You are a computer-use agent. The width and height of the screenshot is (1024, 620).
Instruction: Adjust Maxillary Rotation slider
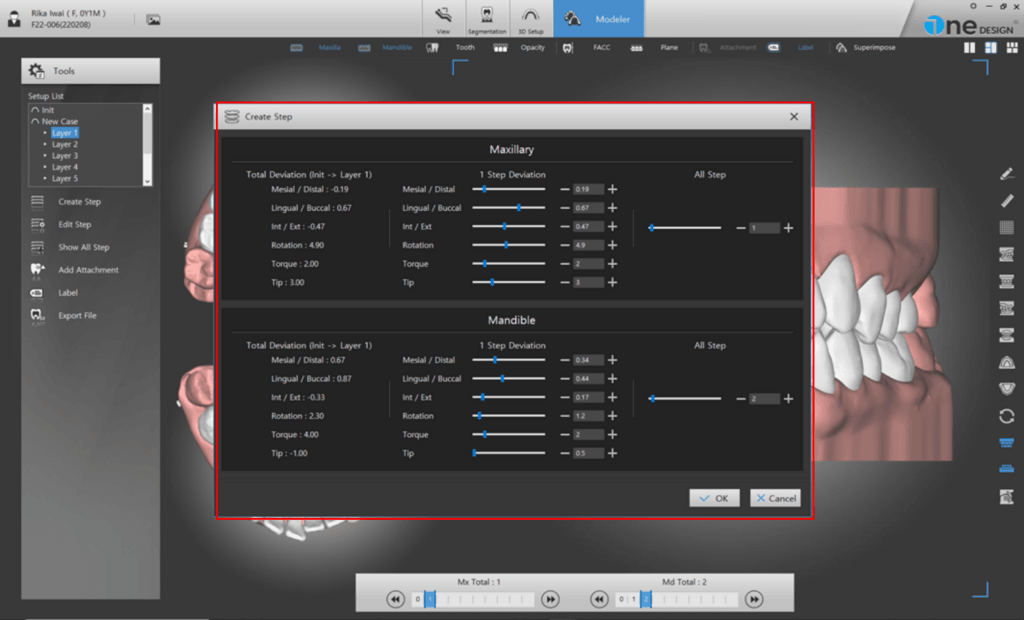pos(508,245)
